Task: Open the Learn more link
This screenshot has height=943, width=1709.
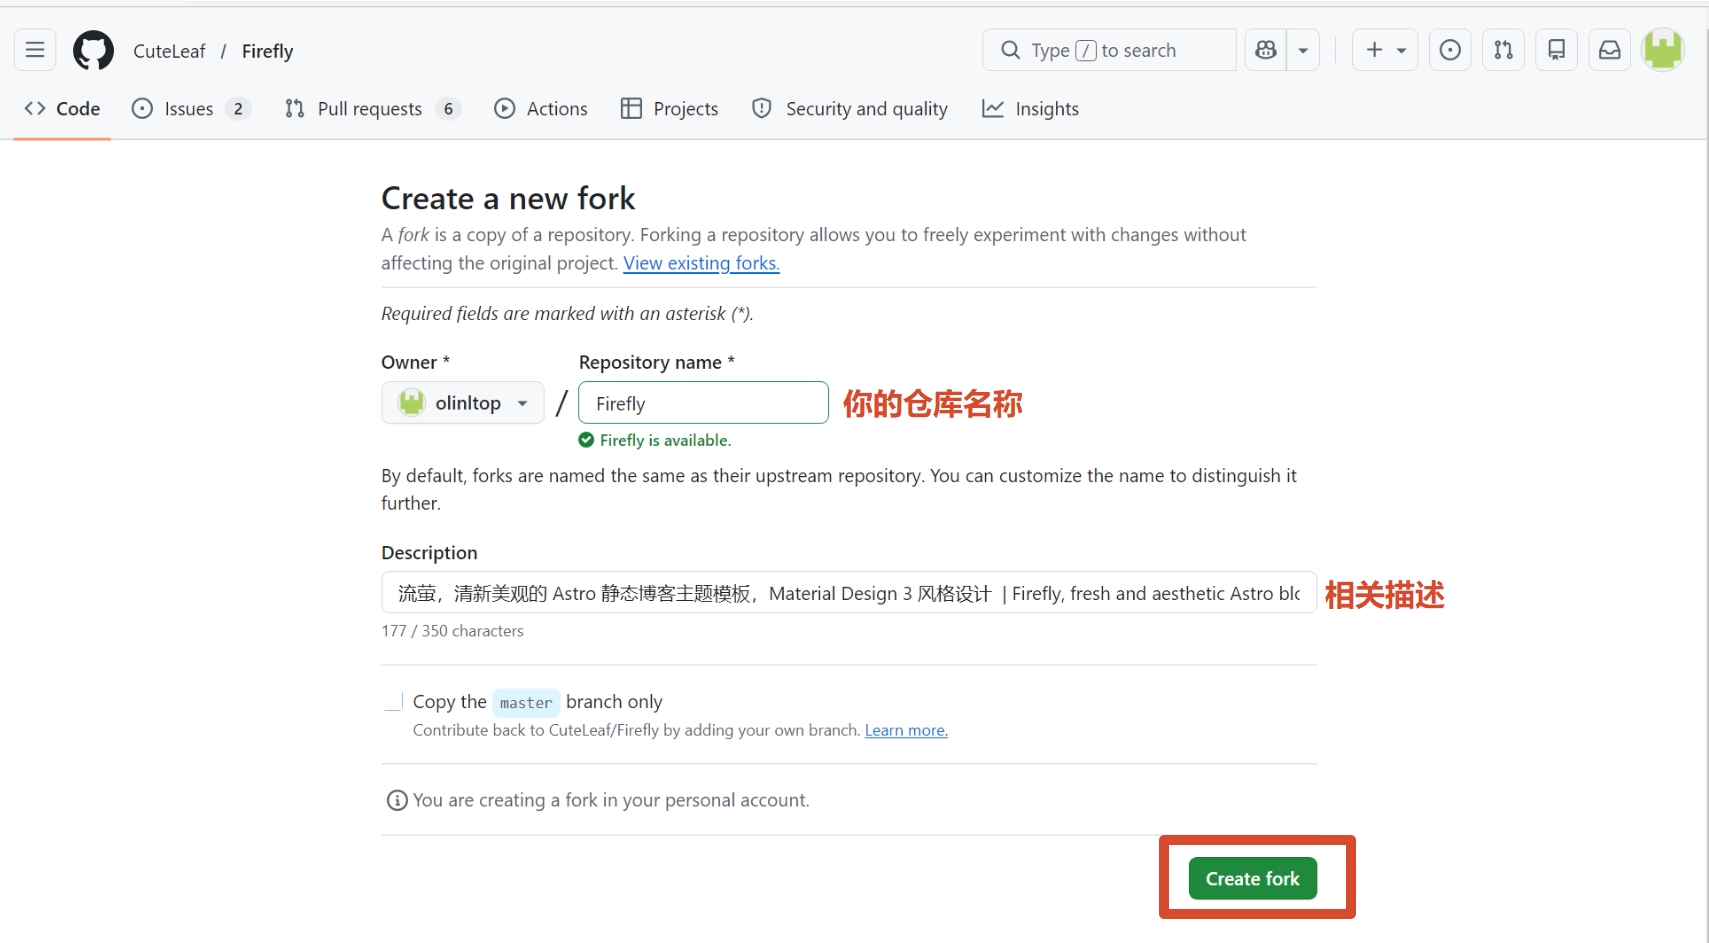Action: pyautogui.click(x=906, y=730)
